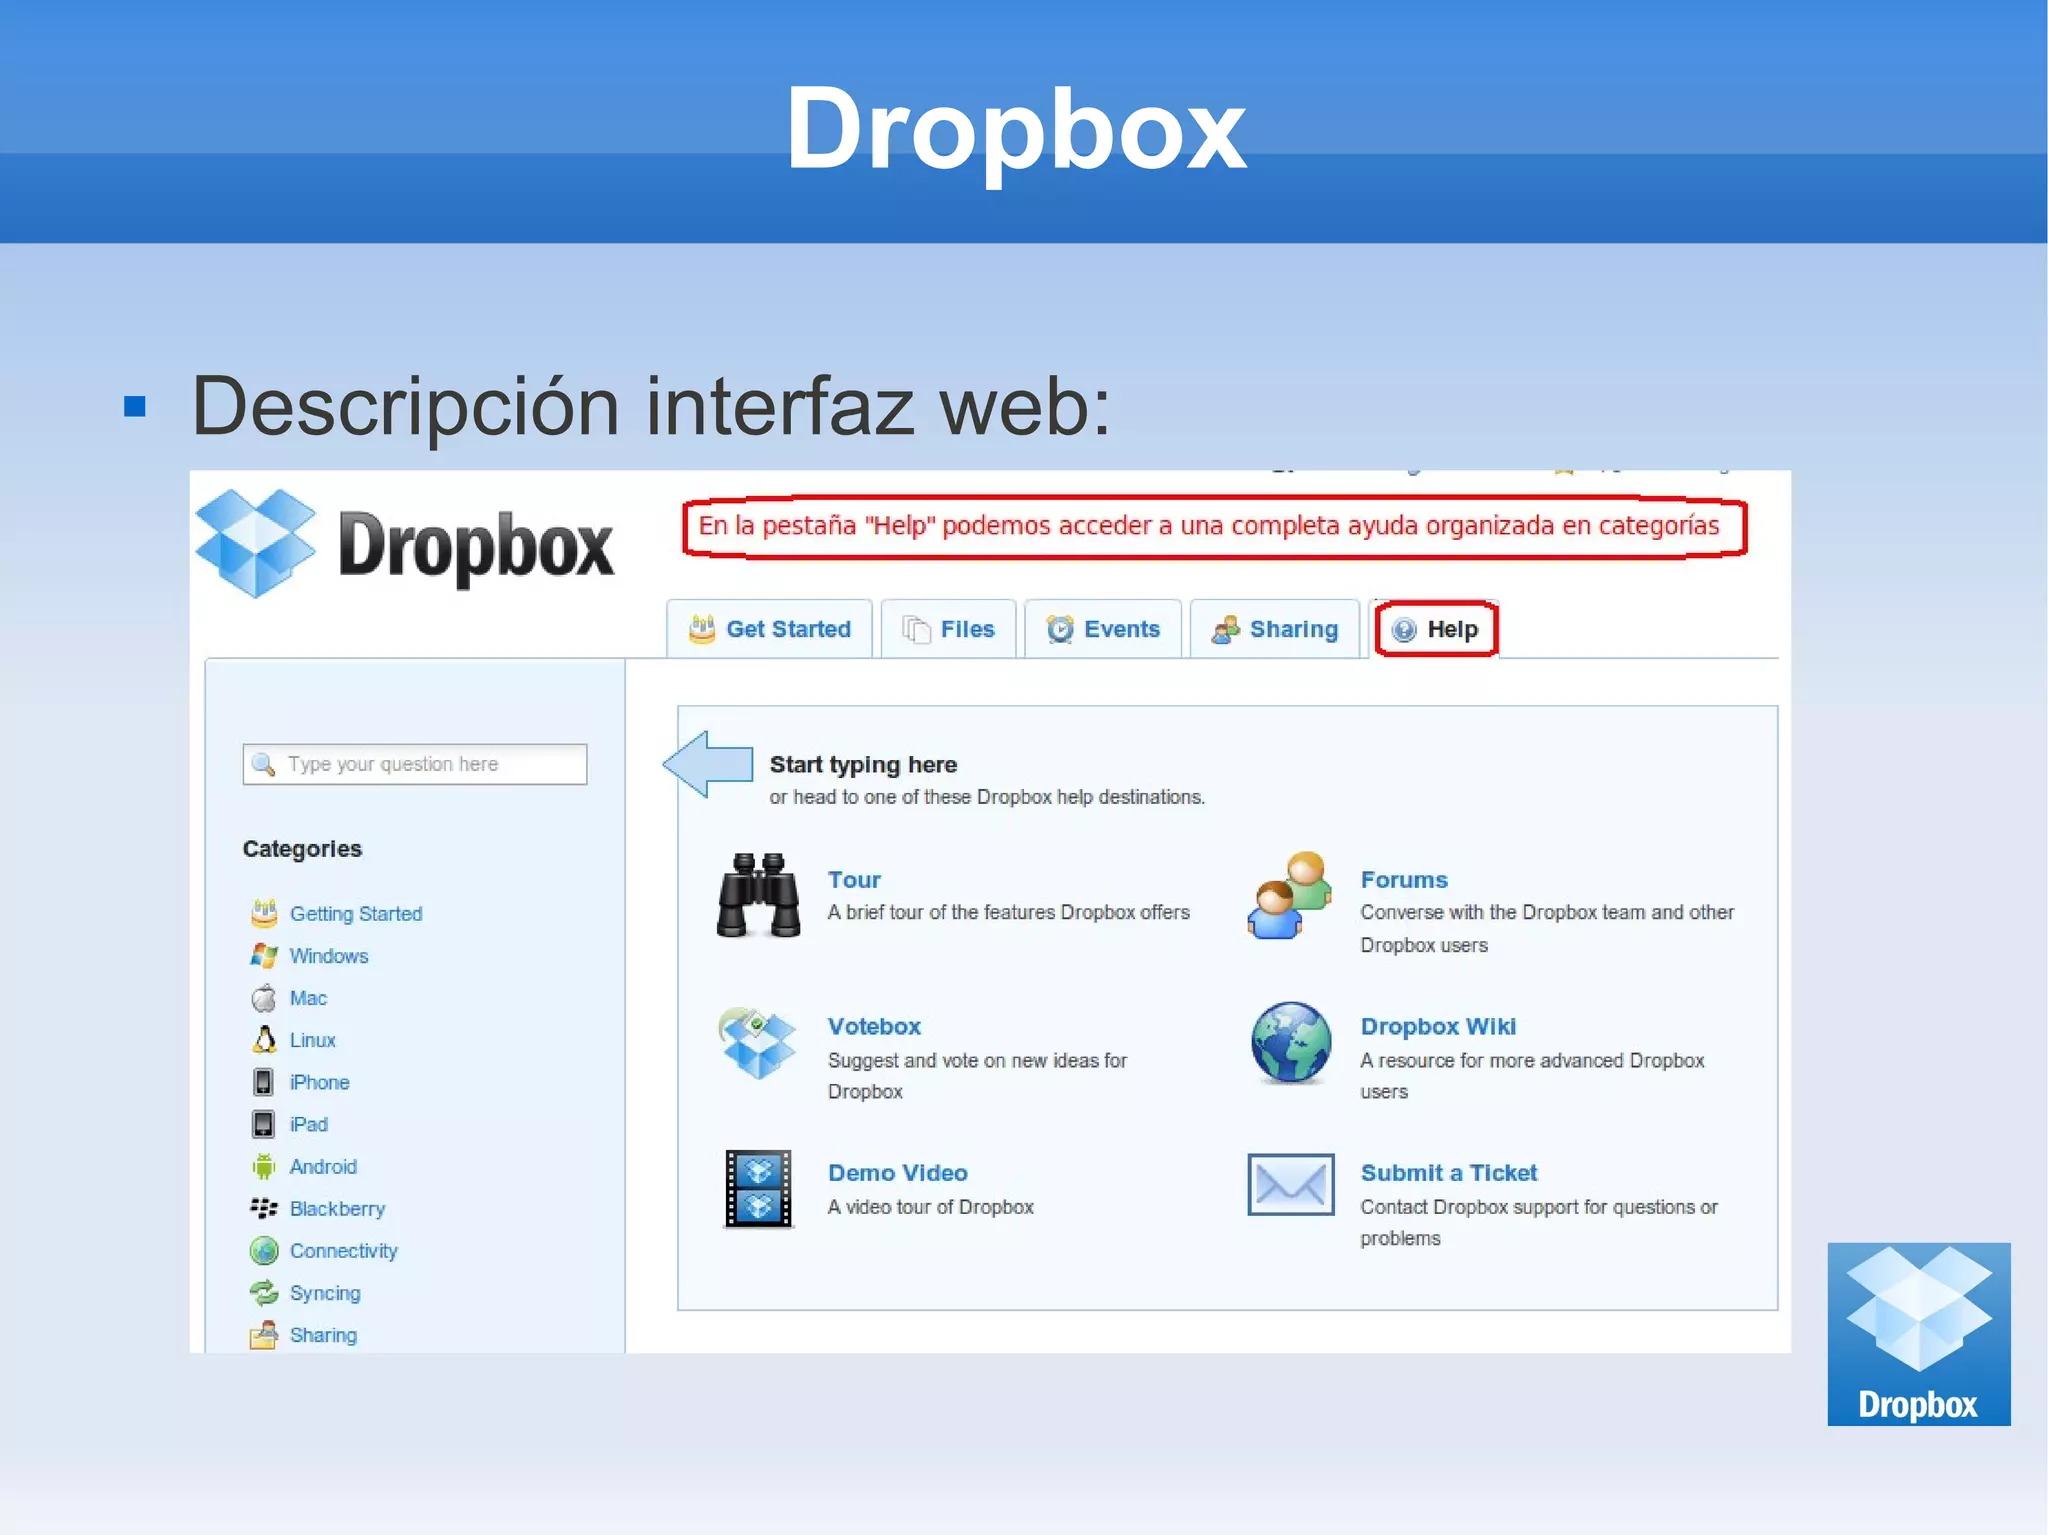Open the Dropbox Wiki link
2048x1535 pixels.
click(x=1438, y=1026)
